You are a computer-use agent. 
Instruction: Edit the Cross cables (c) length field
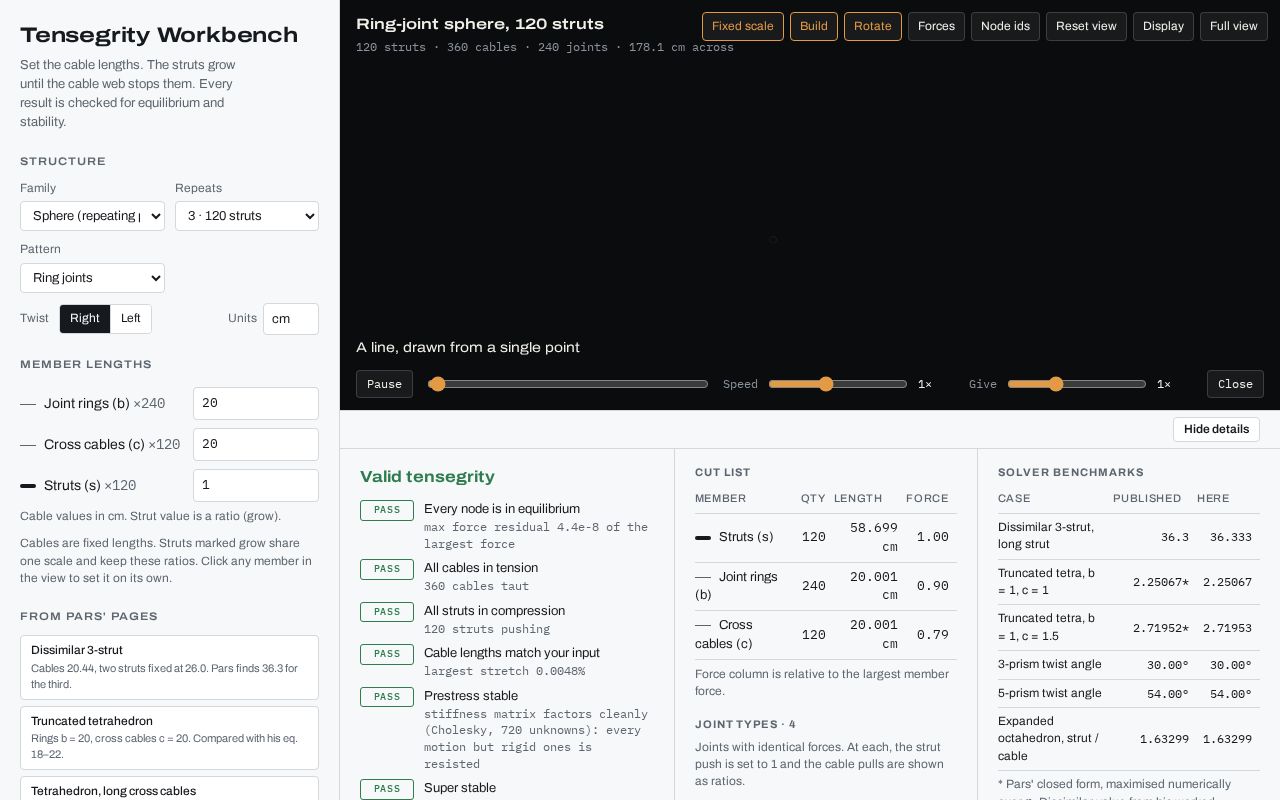point(256,444)
